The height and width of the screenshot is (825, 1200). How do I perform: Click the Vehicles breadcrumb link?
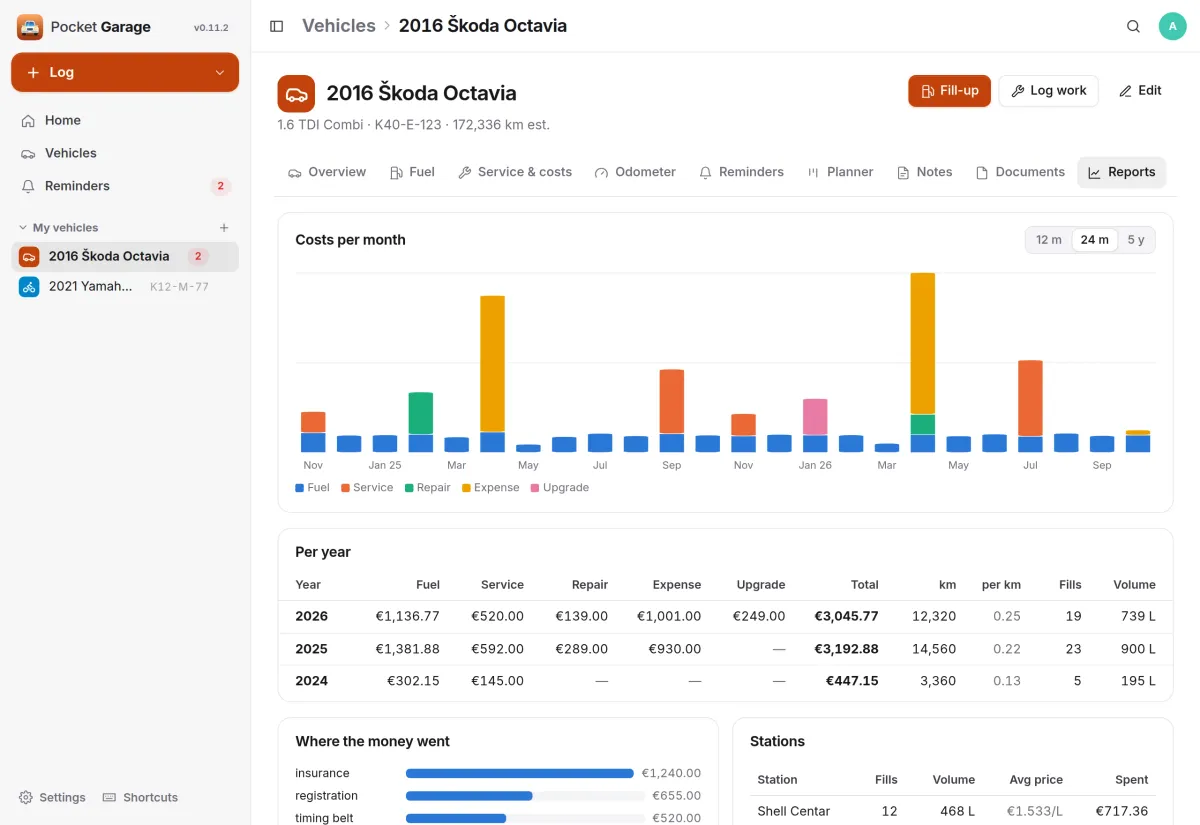[x=339, y=26]
